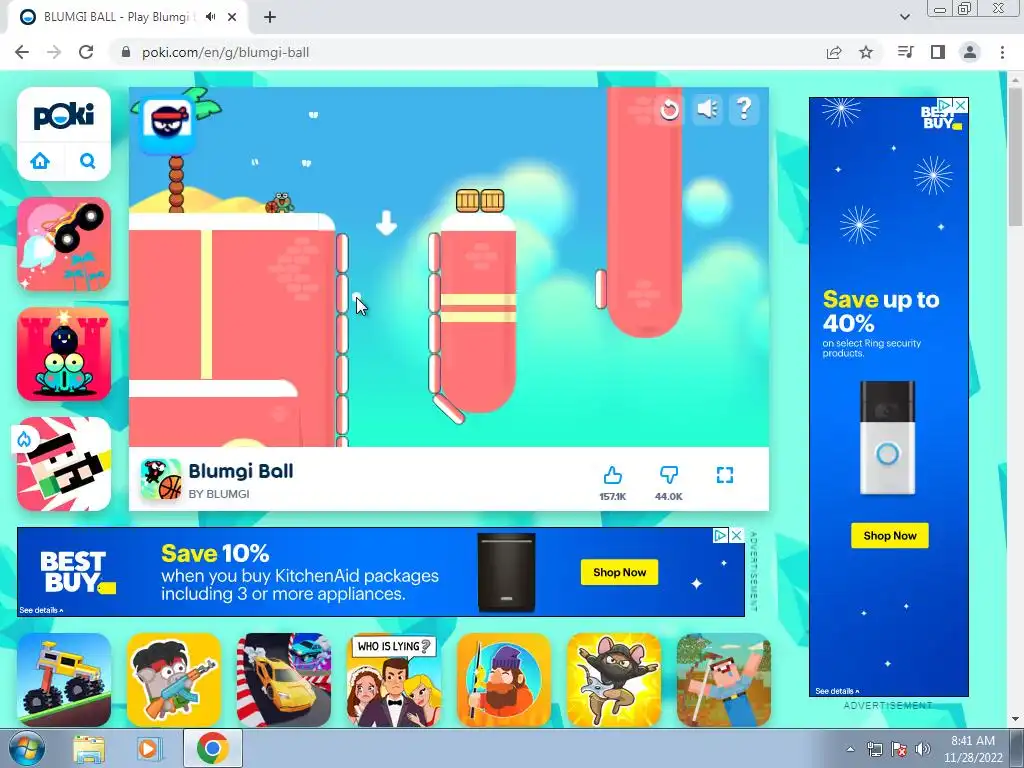This screenshot has height=768, width=1024.
Task: Click Shop Now in KitchenAid banner ad
Action: click(619, 572)
